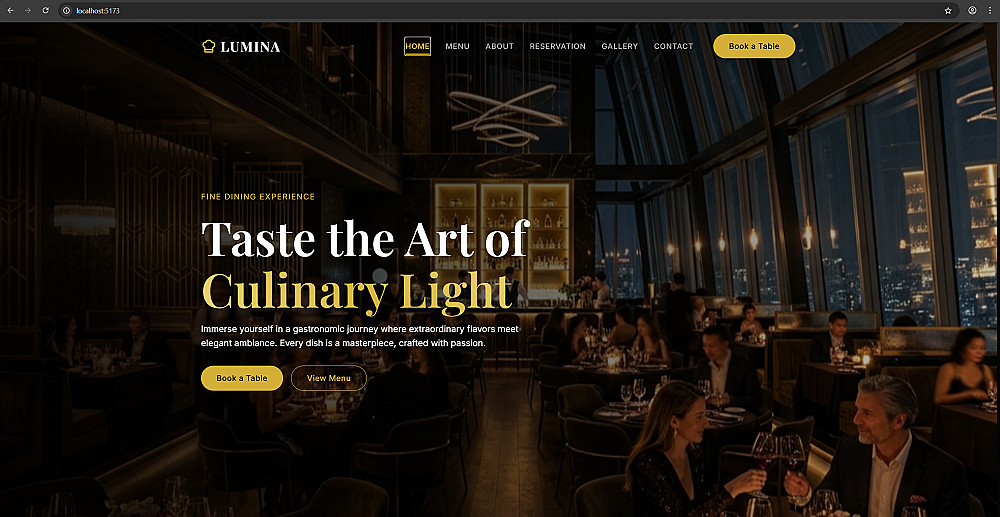Viewport: 1000px width, 517px height.
Task: Go back using the browser back arrow
Action: 10,11
